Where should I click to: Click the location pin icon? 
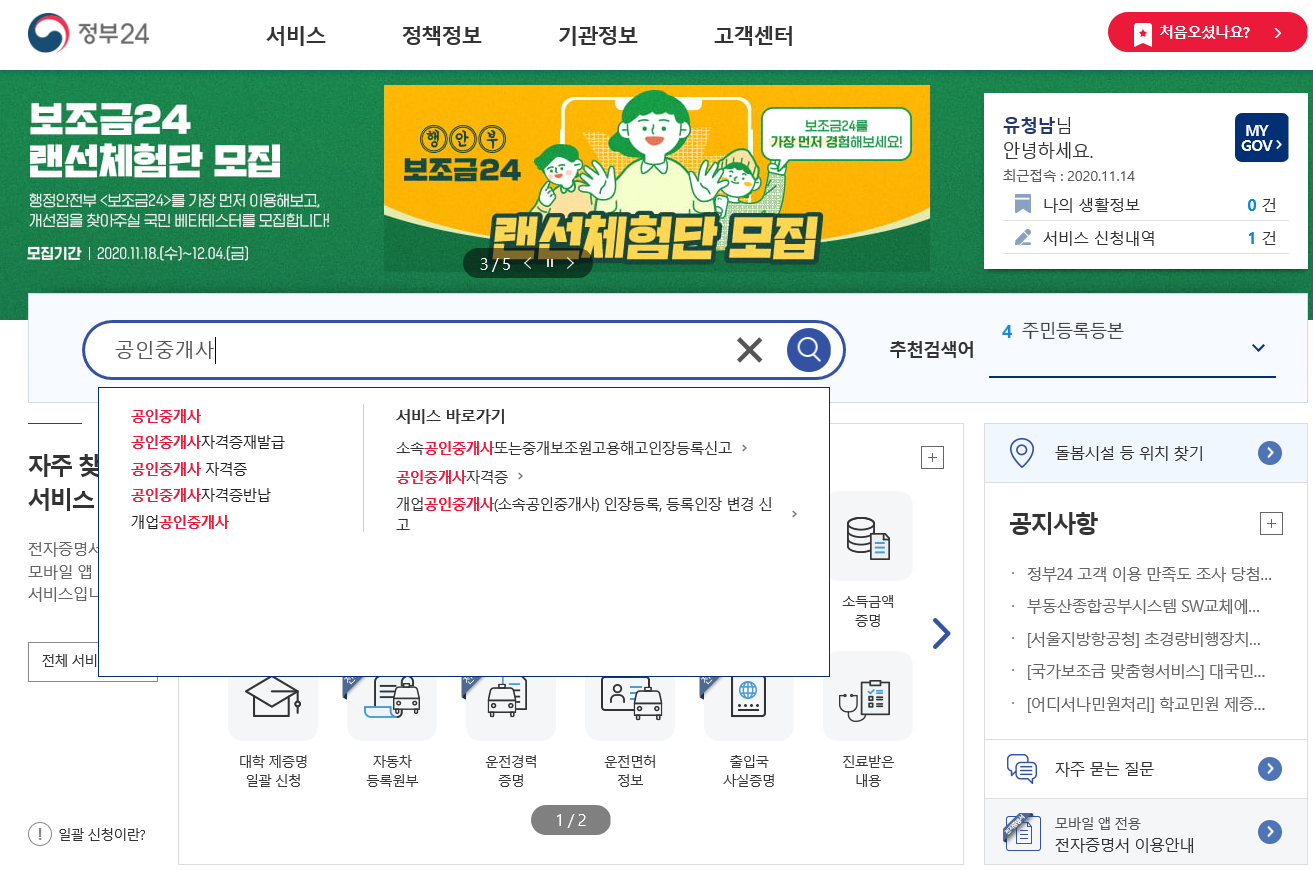1021,453
